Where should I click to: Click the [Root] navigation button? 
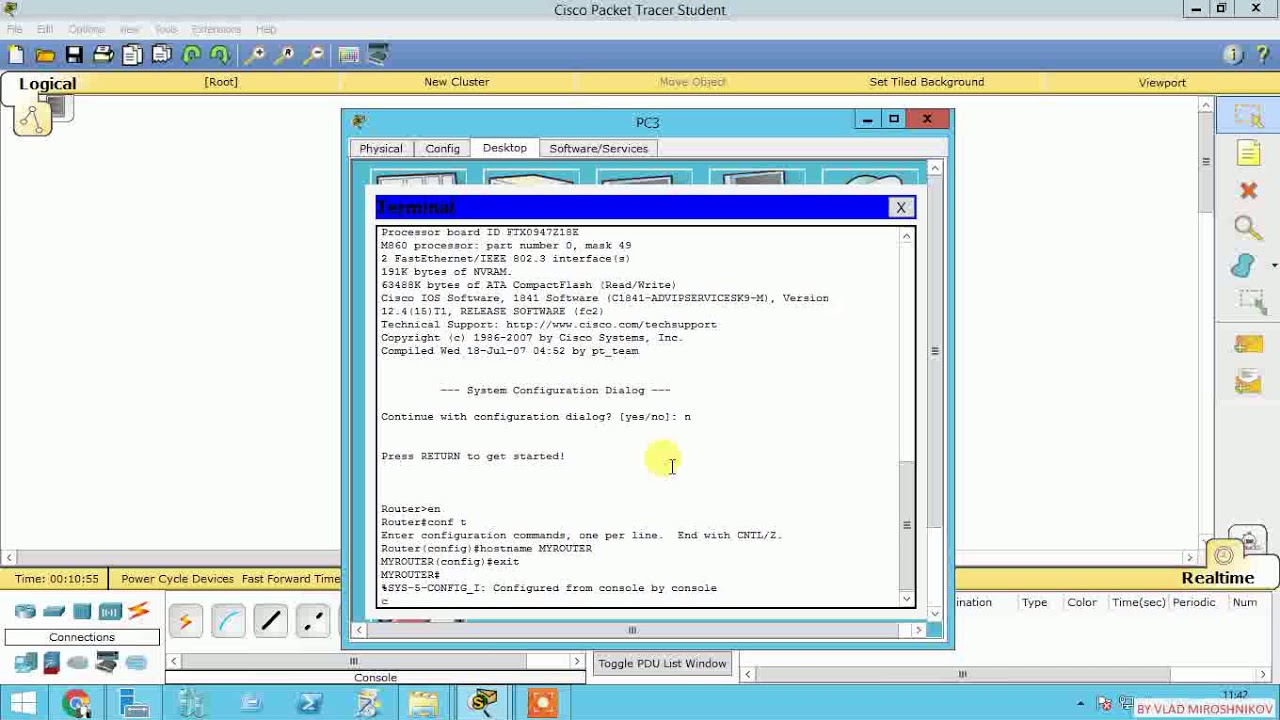click(x=221, y=82)
